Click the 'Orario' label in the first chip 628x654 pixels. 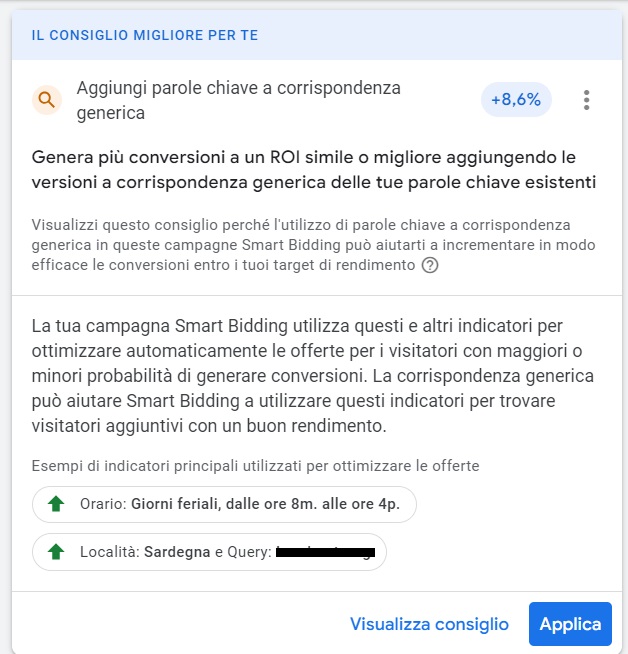(100, 504)
